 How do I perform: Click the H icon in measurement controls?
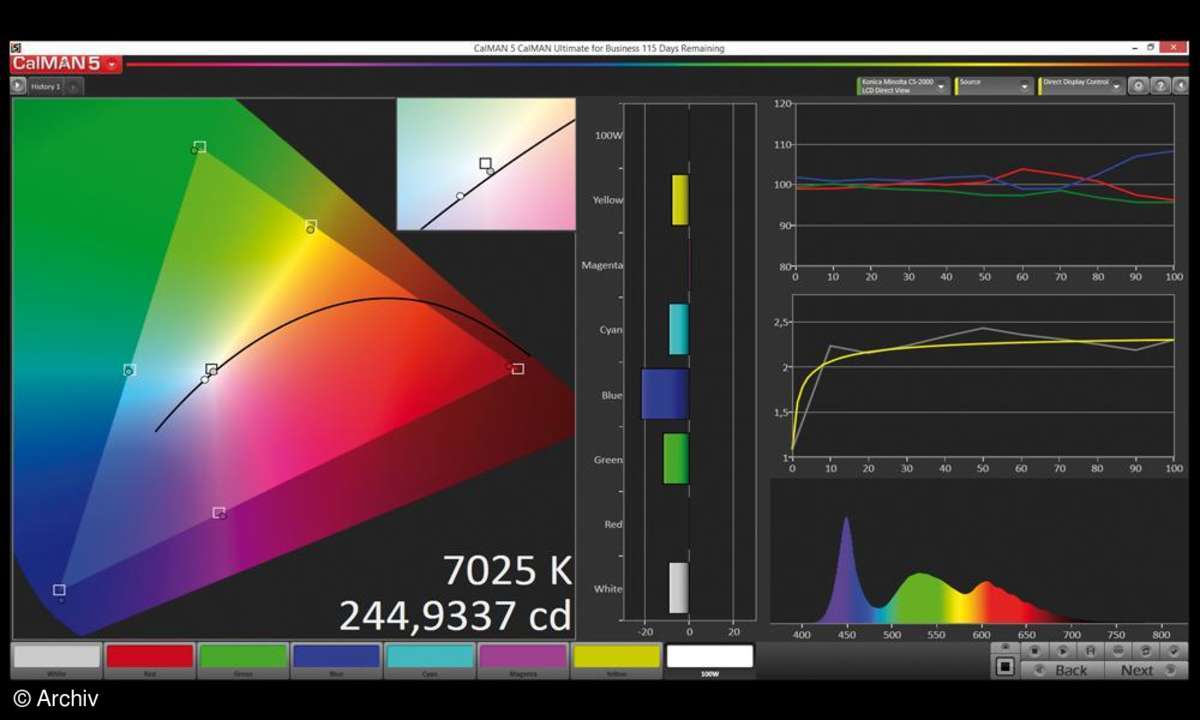click(1090, 650)
